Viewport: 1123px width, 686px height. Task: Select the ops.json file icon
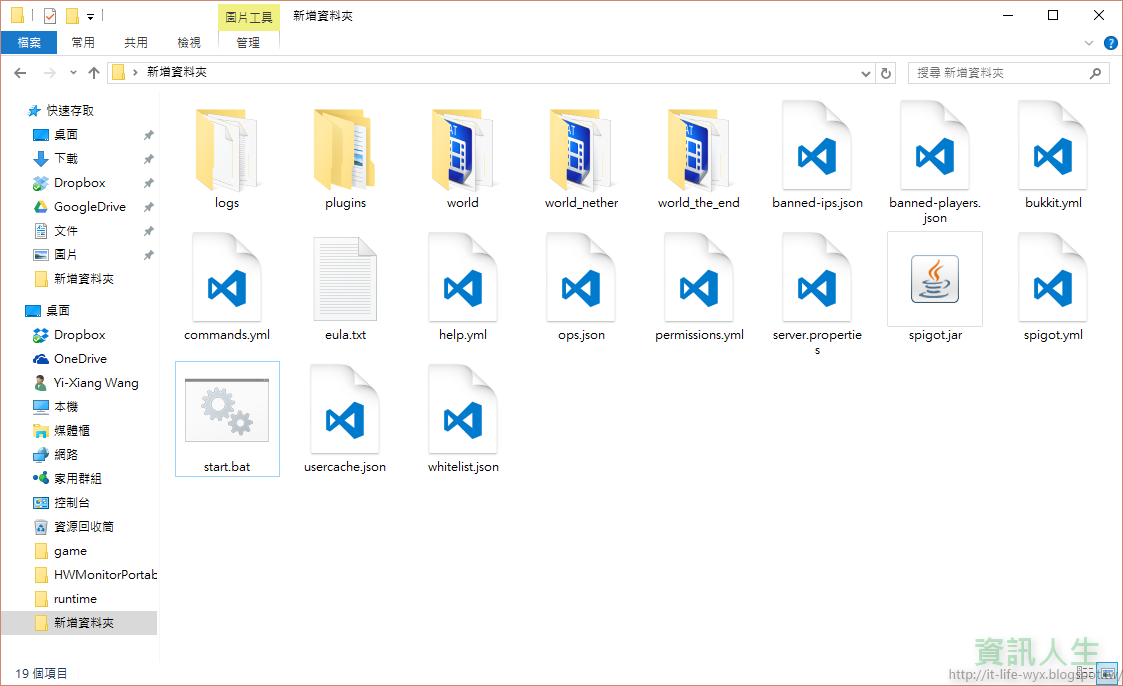point(581,278)
